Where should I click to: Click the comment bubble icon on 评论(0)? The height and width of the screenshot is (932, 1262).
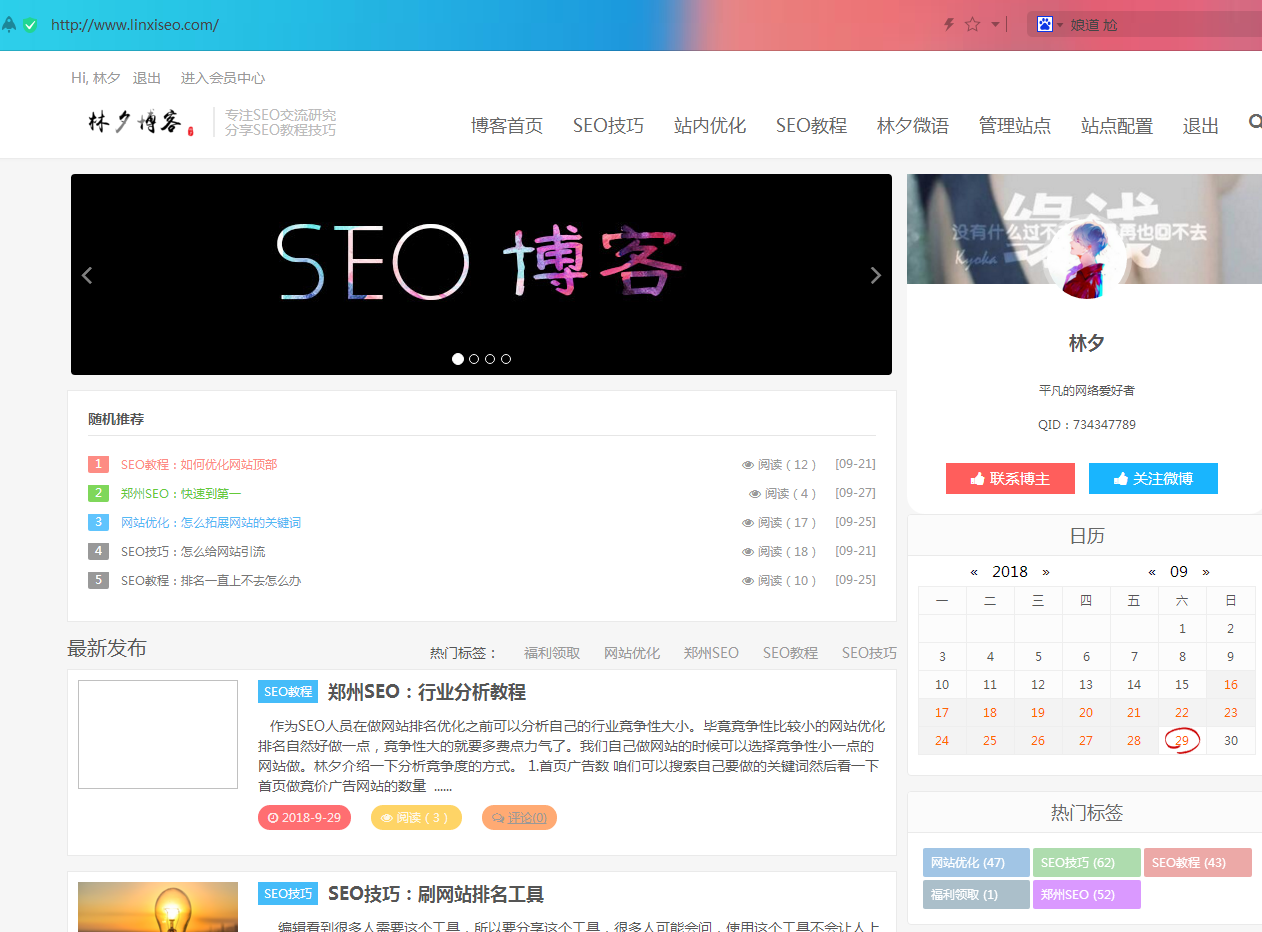coord(497,817)
